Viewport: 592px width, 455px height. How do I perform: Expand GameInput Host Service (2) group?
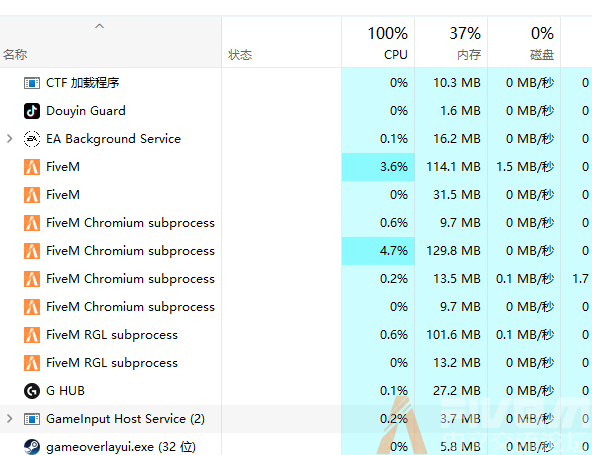tap(10, 419)
